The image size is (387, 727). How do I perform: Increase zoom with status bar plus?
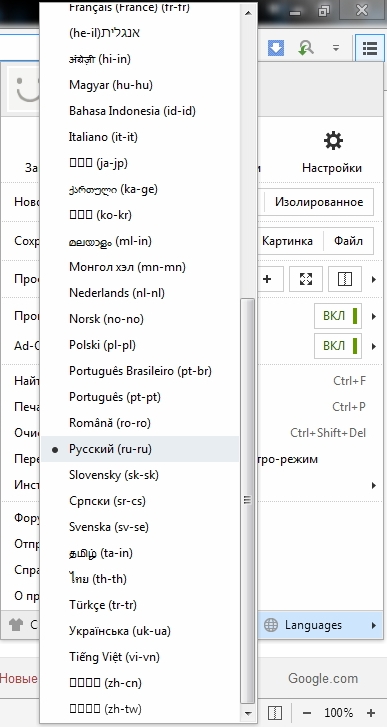pos(371,713)
